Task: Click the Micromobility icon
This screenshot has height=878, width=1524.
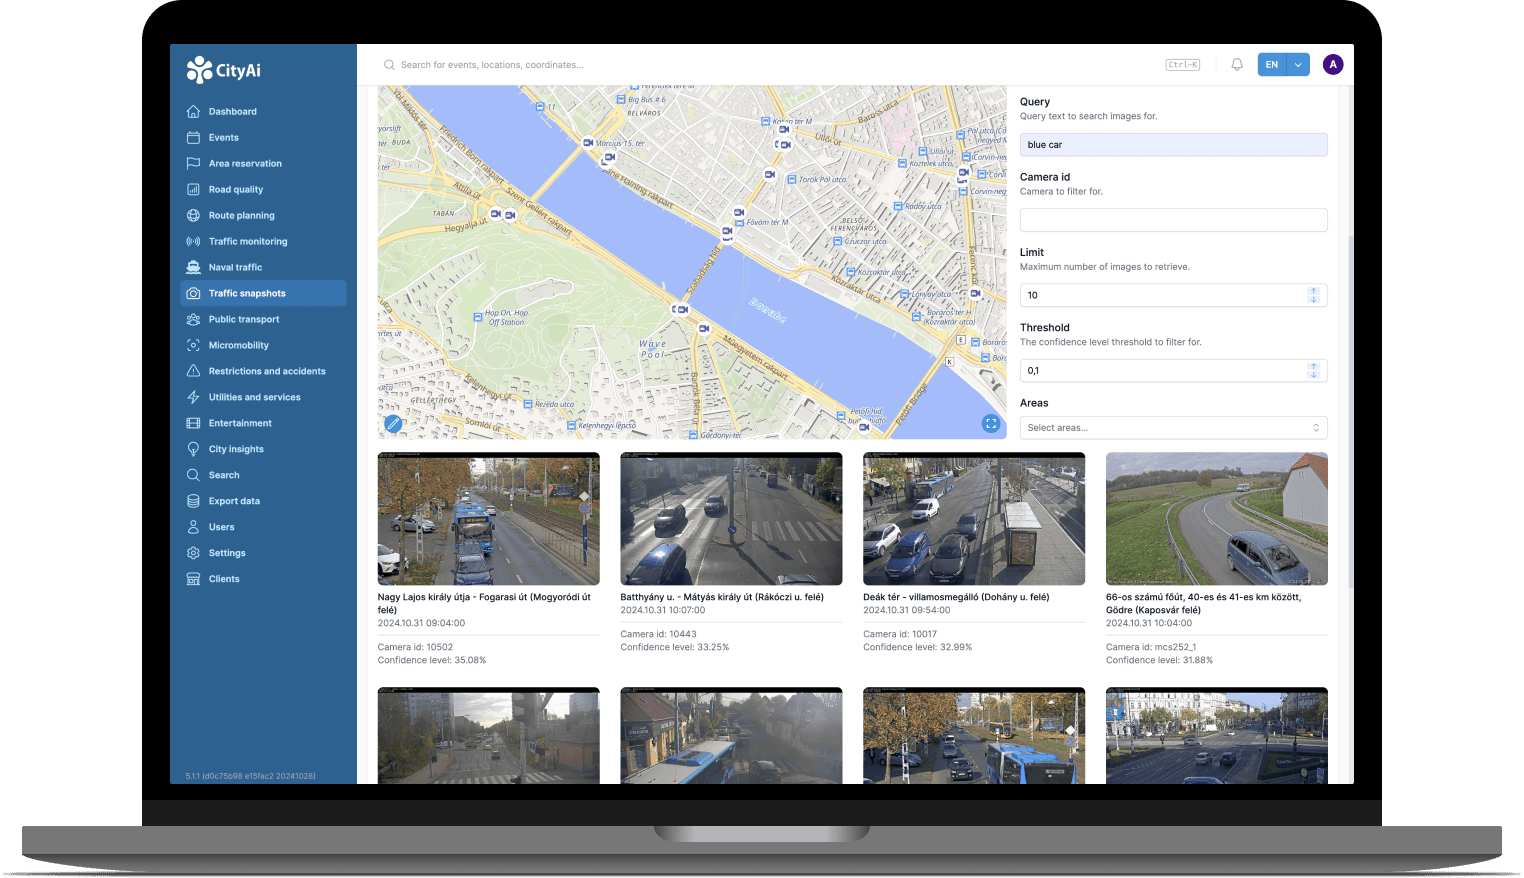Action: pyautogui.click(x=193, y=346)
